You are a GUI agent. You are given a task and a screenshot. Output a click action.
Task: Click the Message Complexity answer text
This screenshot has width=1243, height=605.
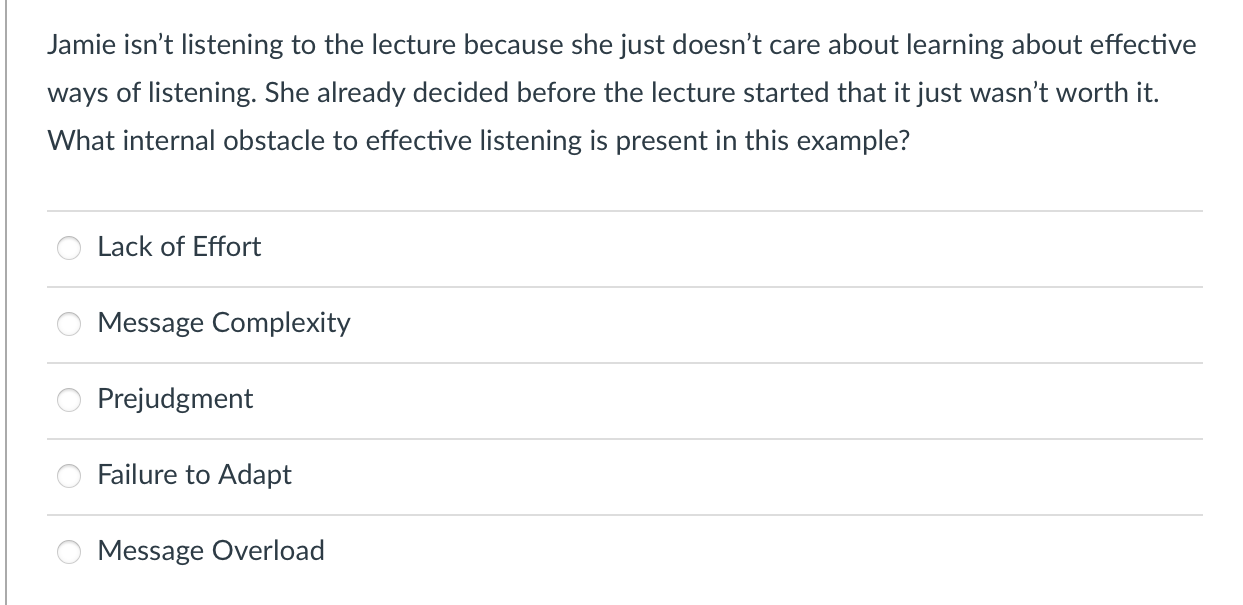[224, 323]
